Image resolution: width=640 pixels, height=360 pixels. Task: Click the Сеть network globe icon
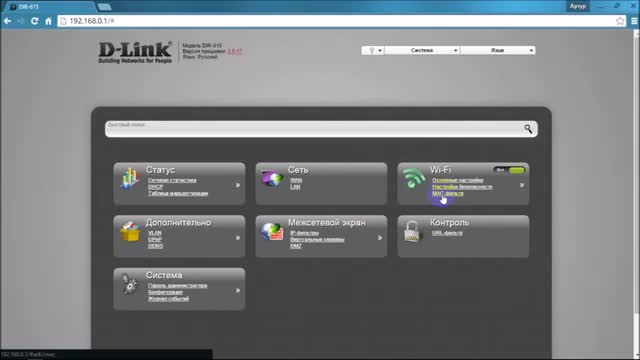[x=272, y=178]
